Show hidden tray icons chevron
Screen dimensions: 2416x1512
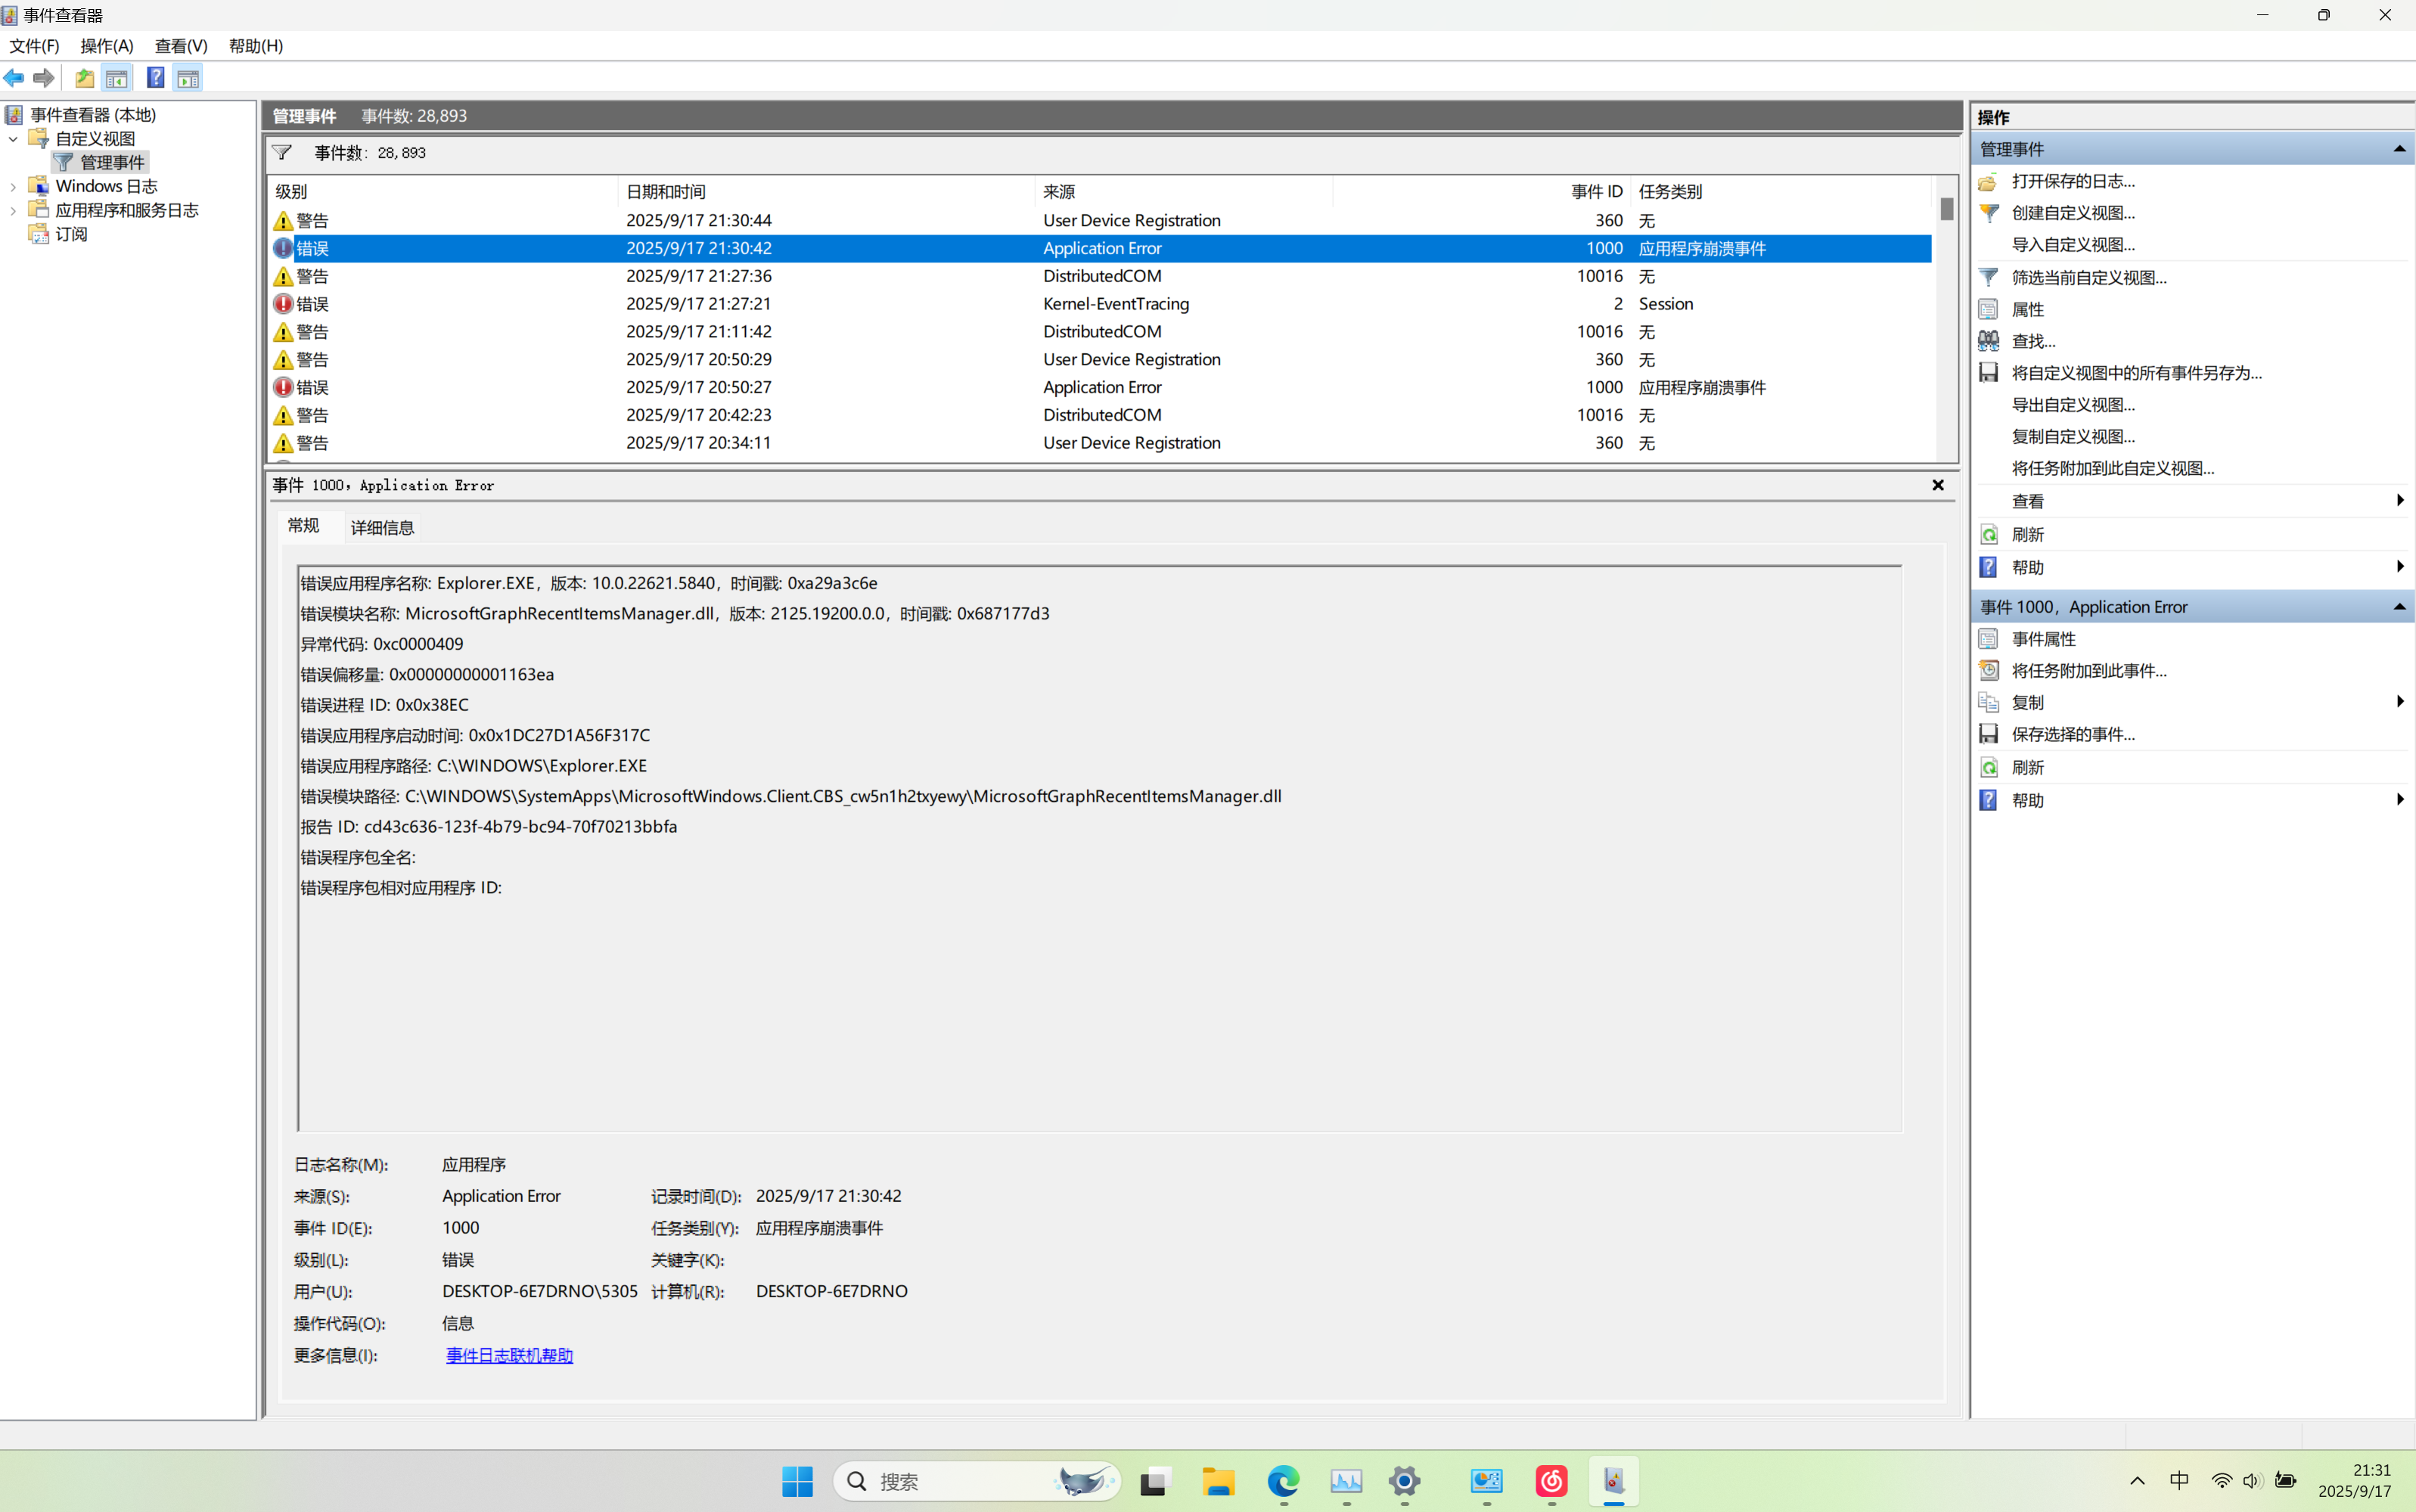point(2137,1481)
